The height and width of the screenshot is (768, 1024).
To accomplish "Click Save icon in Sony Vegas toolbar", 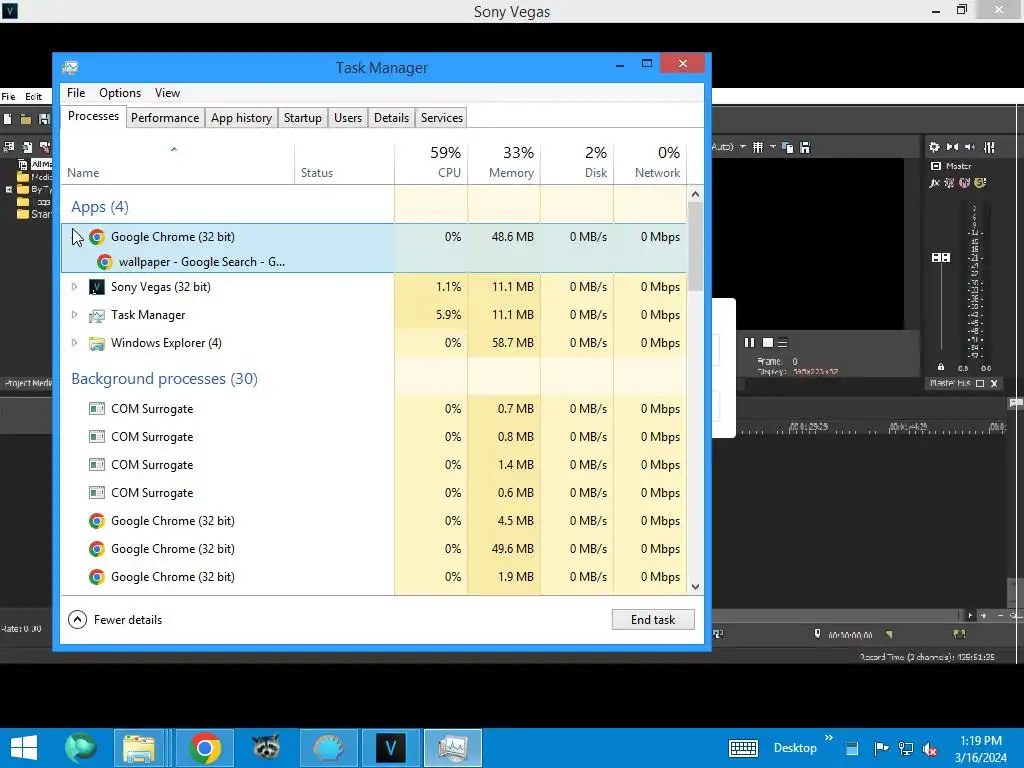I will click(x=44, y=119).
